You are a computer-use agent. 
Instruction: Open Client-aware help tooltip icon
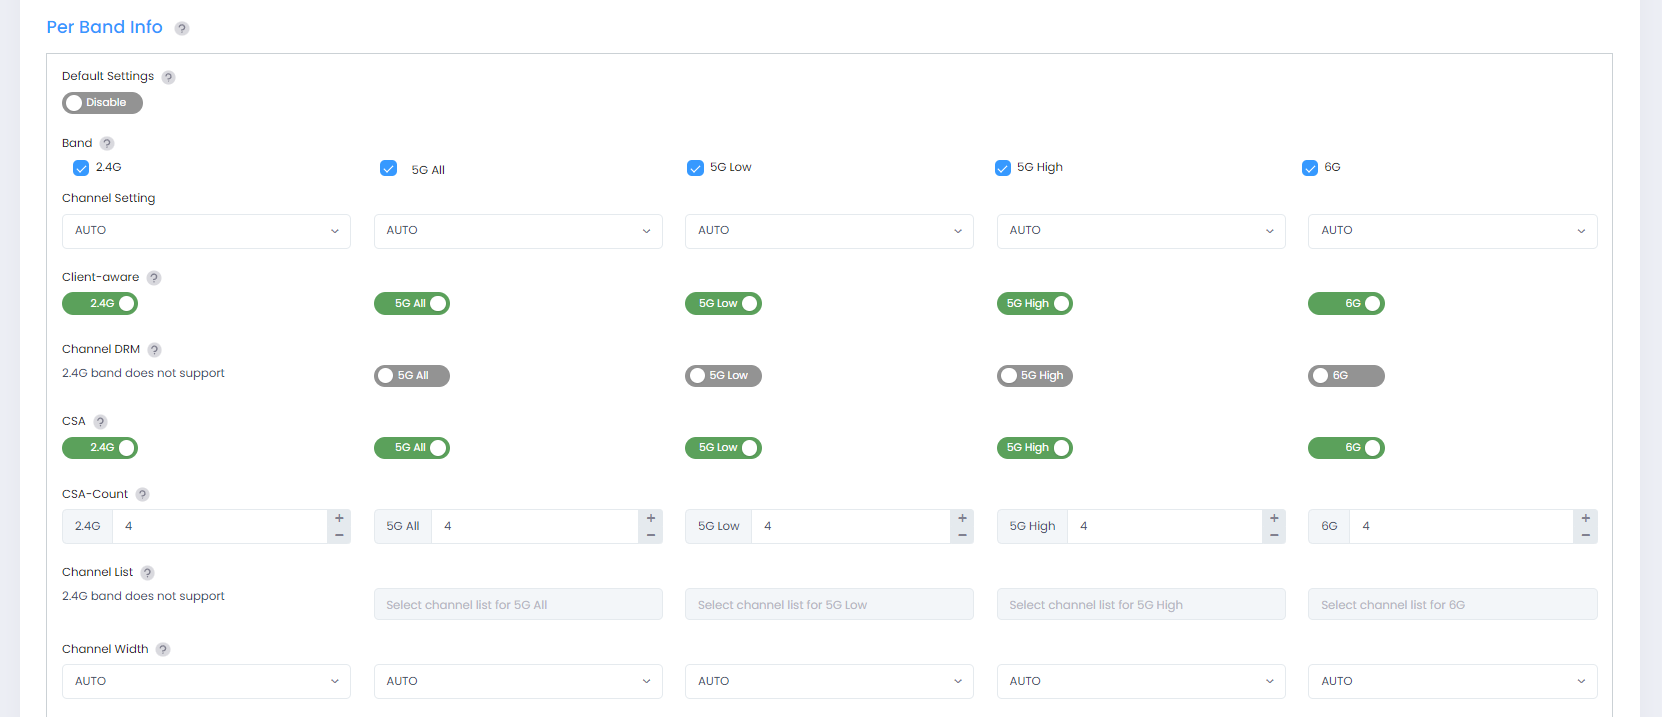(x=154, y=278)
